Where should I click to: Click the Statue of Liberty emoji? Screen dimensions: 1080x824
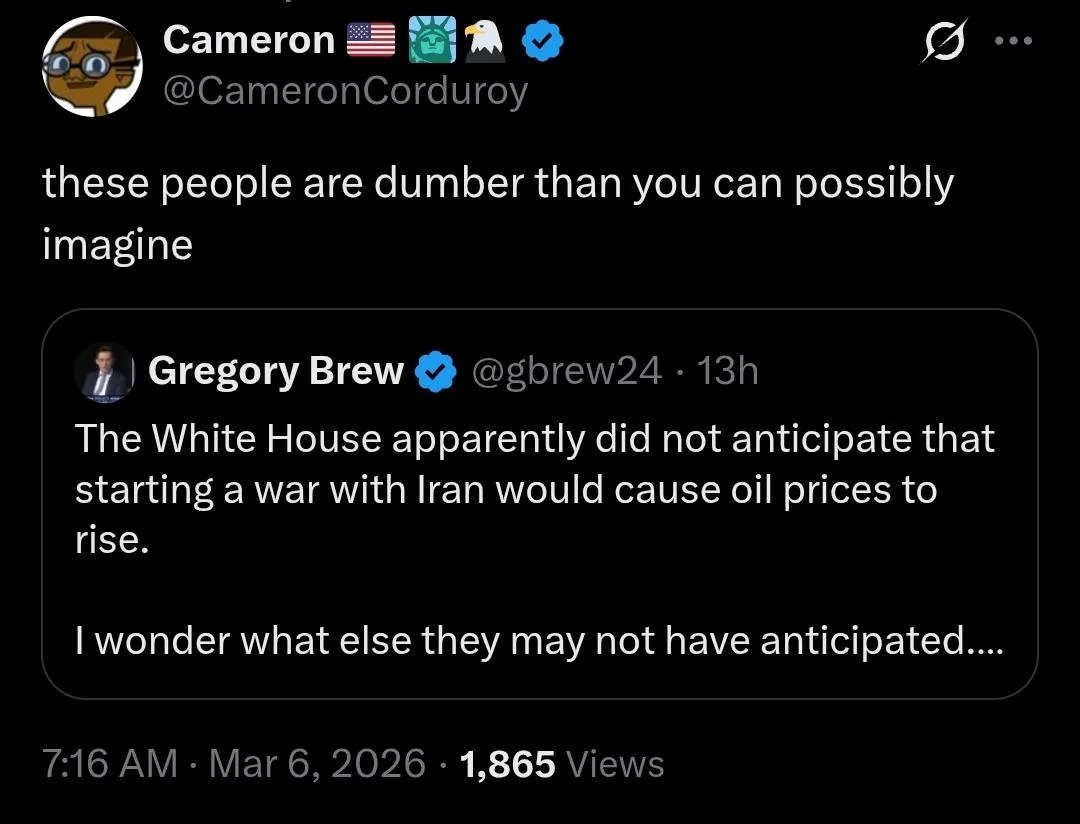(433, 40)
